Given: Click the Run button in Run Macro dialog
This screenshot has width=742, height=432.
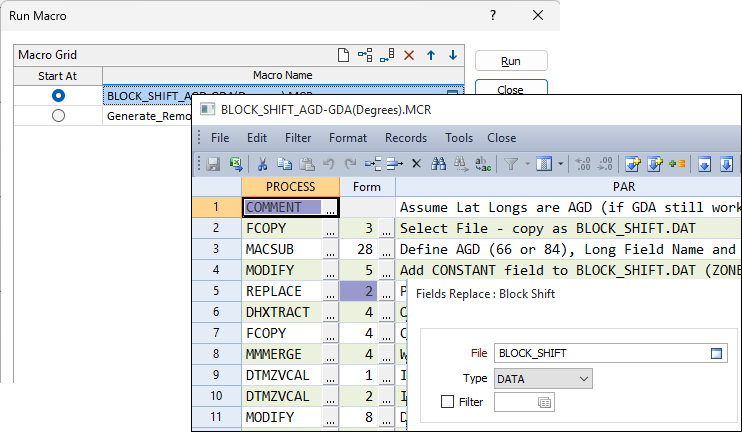Looking at the screenshot, I should tap(511, 61).
